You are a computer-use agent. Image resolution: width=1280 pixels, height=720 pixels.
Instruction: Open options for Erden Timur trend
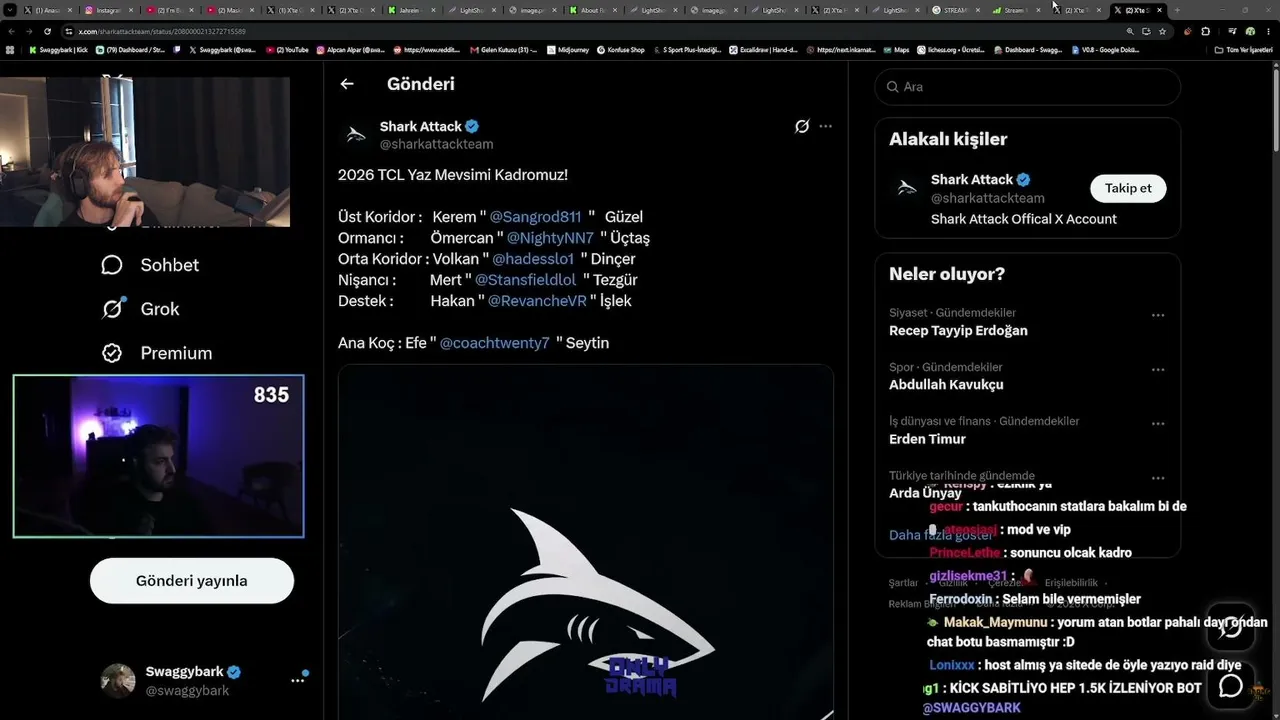coord(1158,423)
